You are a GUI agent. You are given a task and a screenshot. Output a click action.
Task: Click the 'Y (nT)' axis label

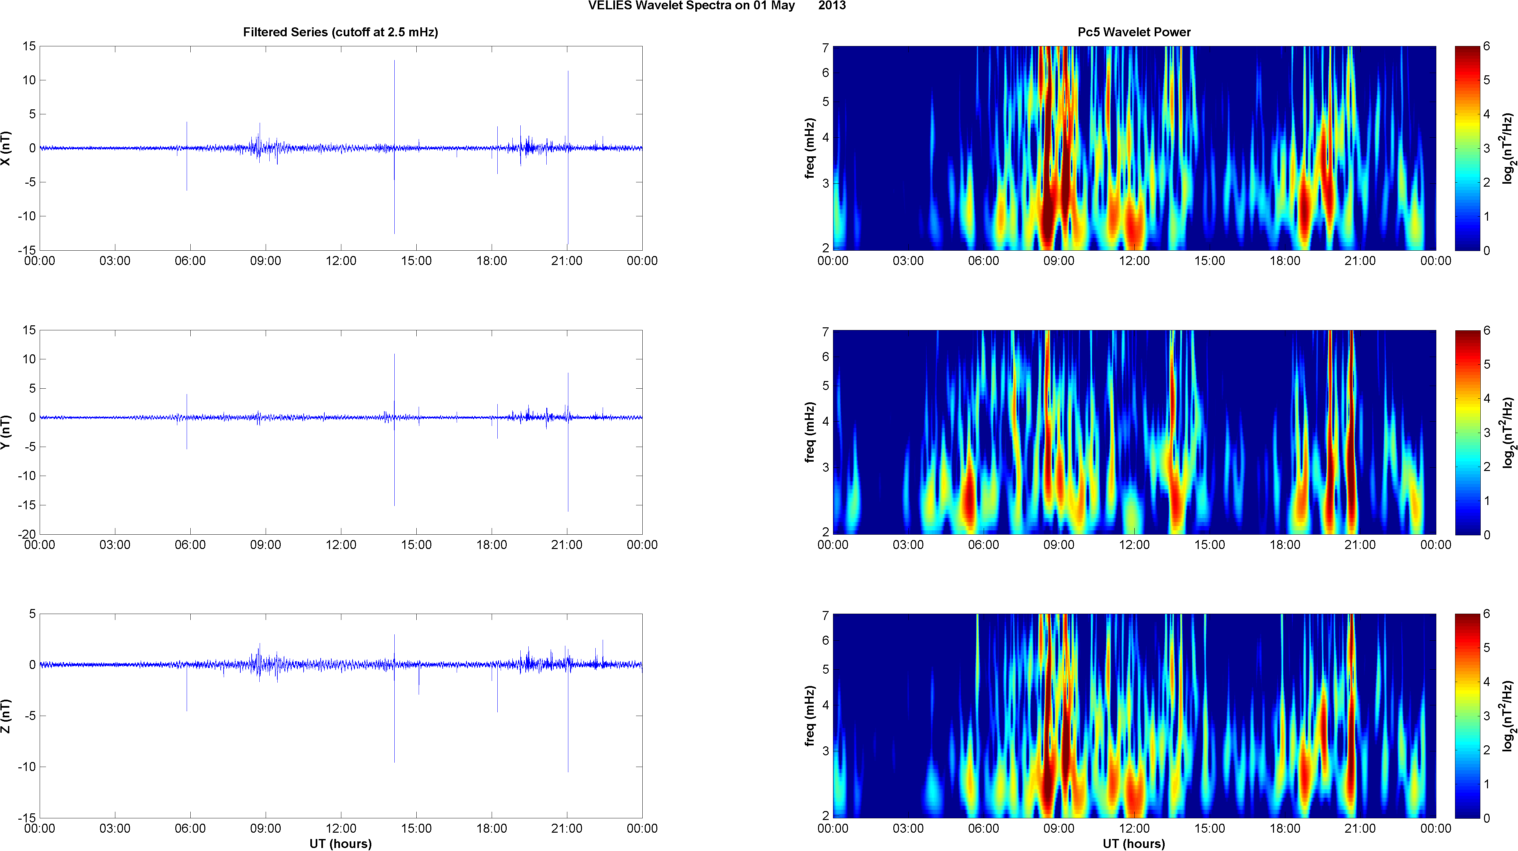(x=6, y=432)
